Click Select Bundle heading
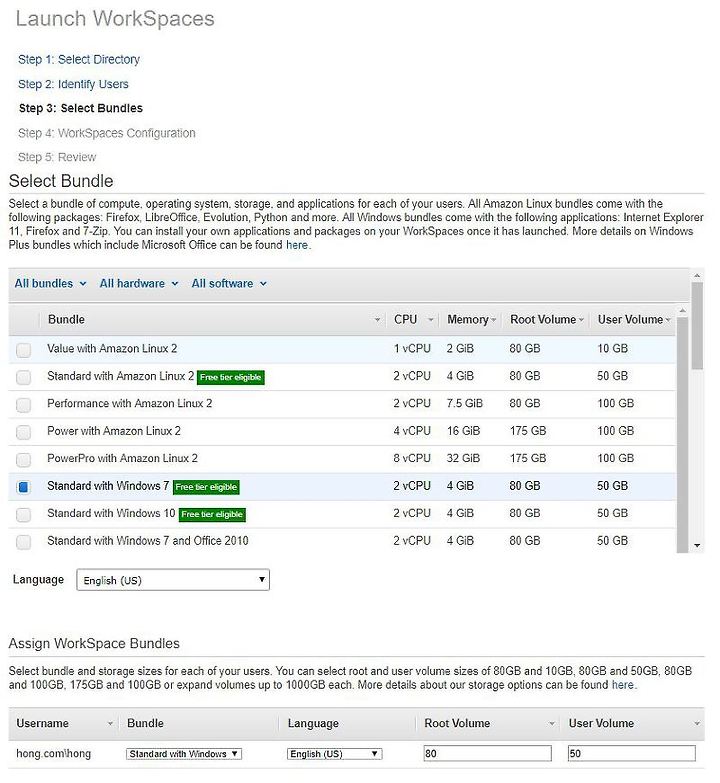720x783 pixels. click(61, 181)
